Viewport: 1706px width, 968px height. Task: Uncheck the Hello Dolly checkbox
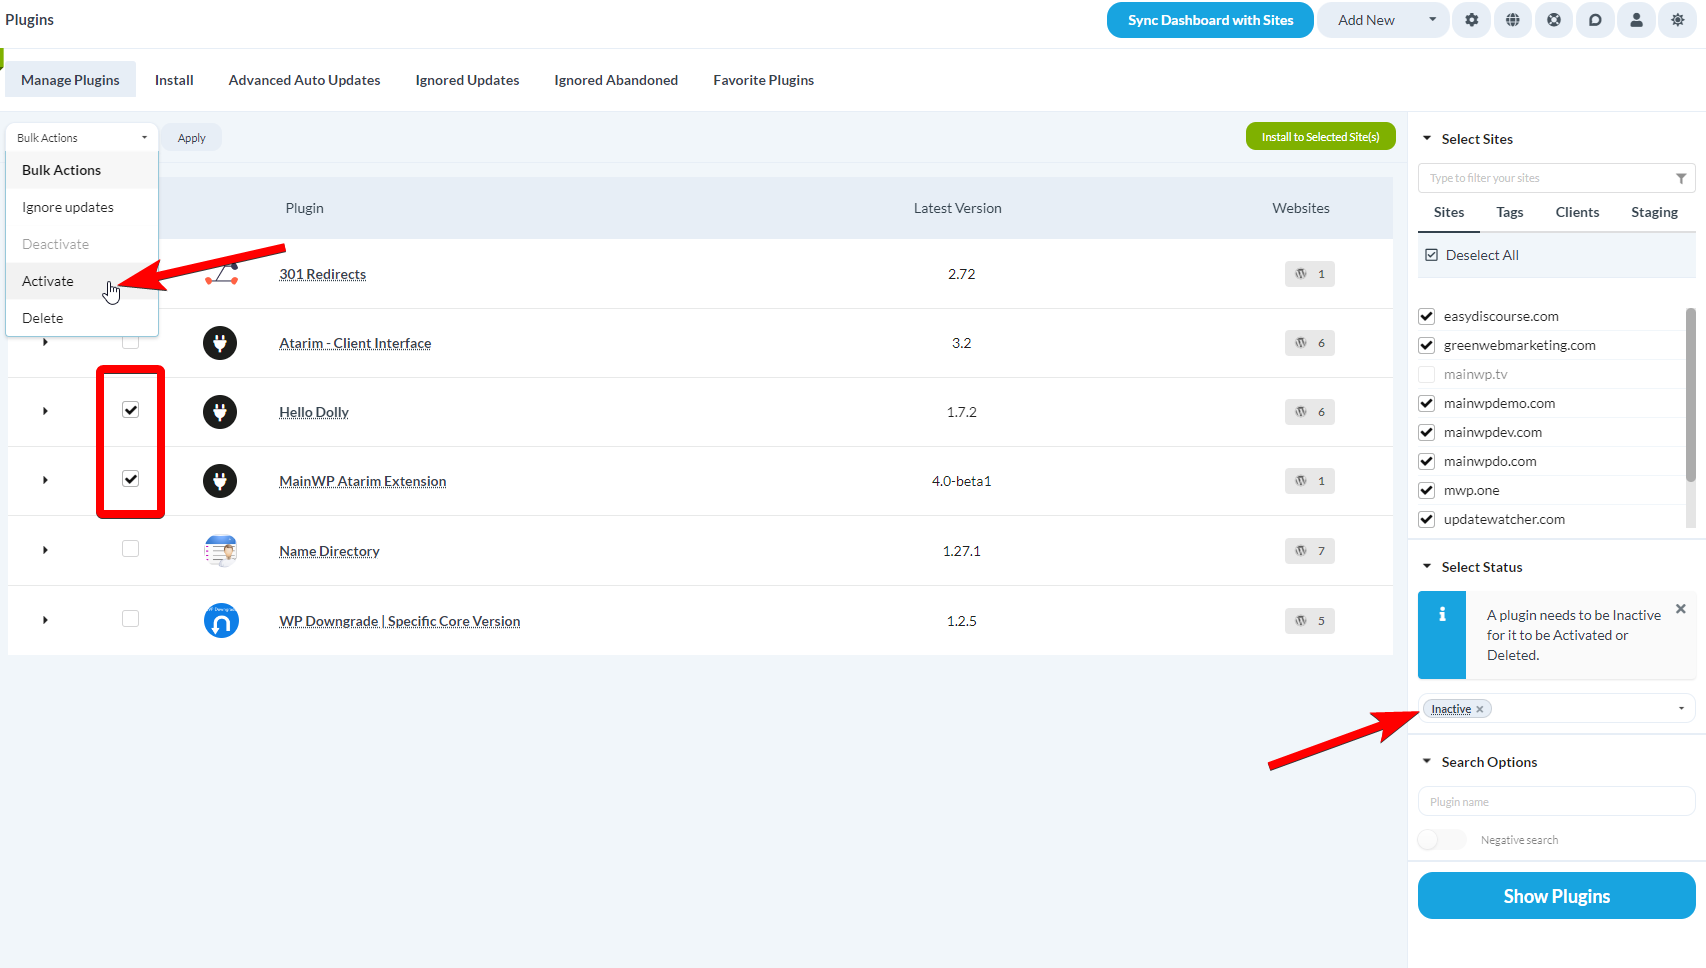[x=130, y=409]
